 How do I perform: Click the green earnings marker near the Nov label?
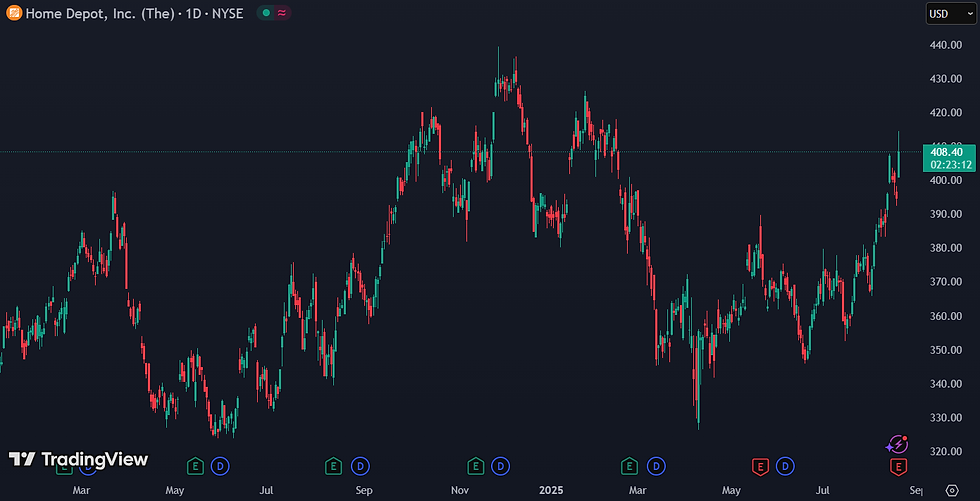click(x=476, y=465)
